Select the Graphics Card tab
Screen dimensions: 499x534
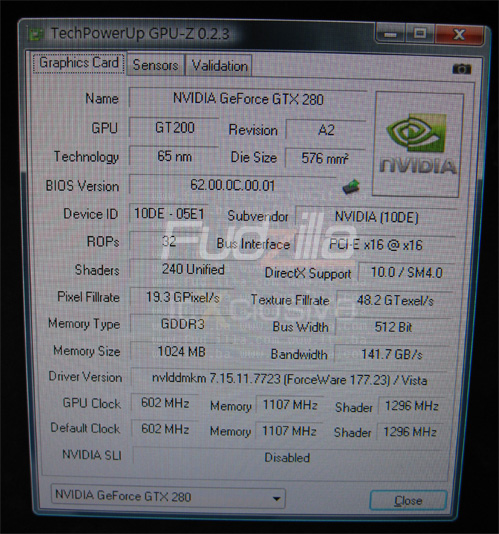[x=79, y=63]
